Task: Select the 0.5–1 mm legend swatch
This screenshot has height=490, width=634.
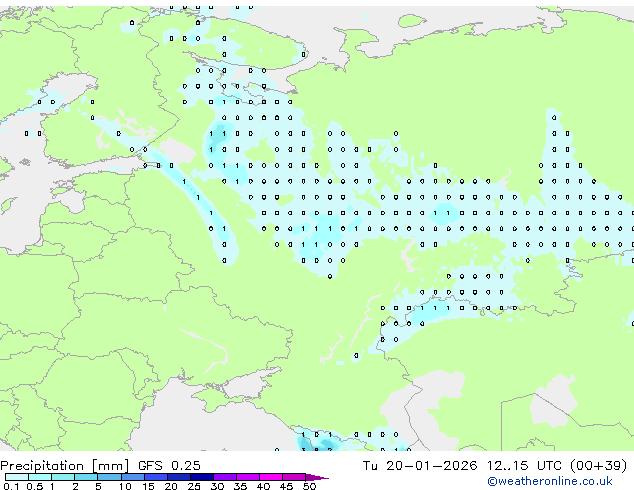Action: 40,477
